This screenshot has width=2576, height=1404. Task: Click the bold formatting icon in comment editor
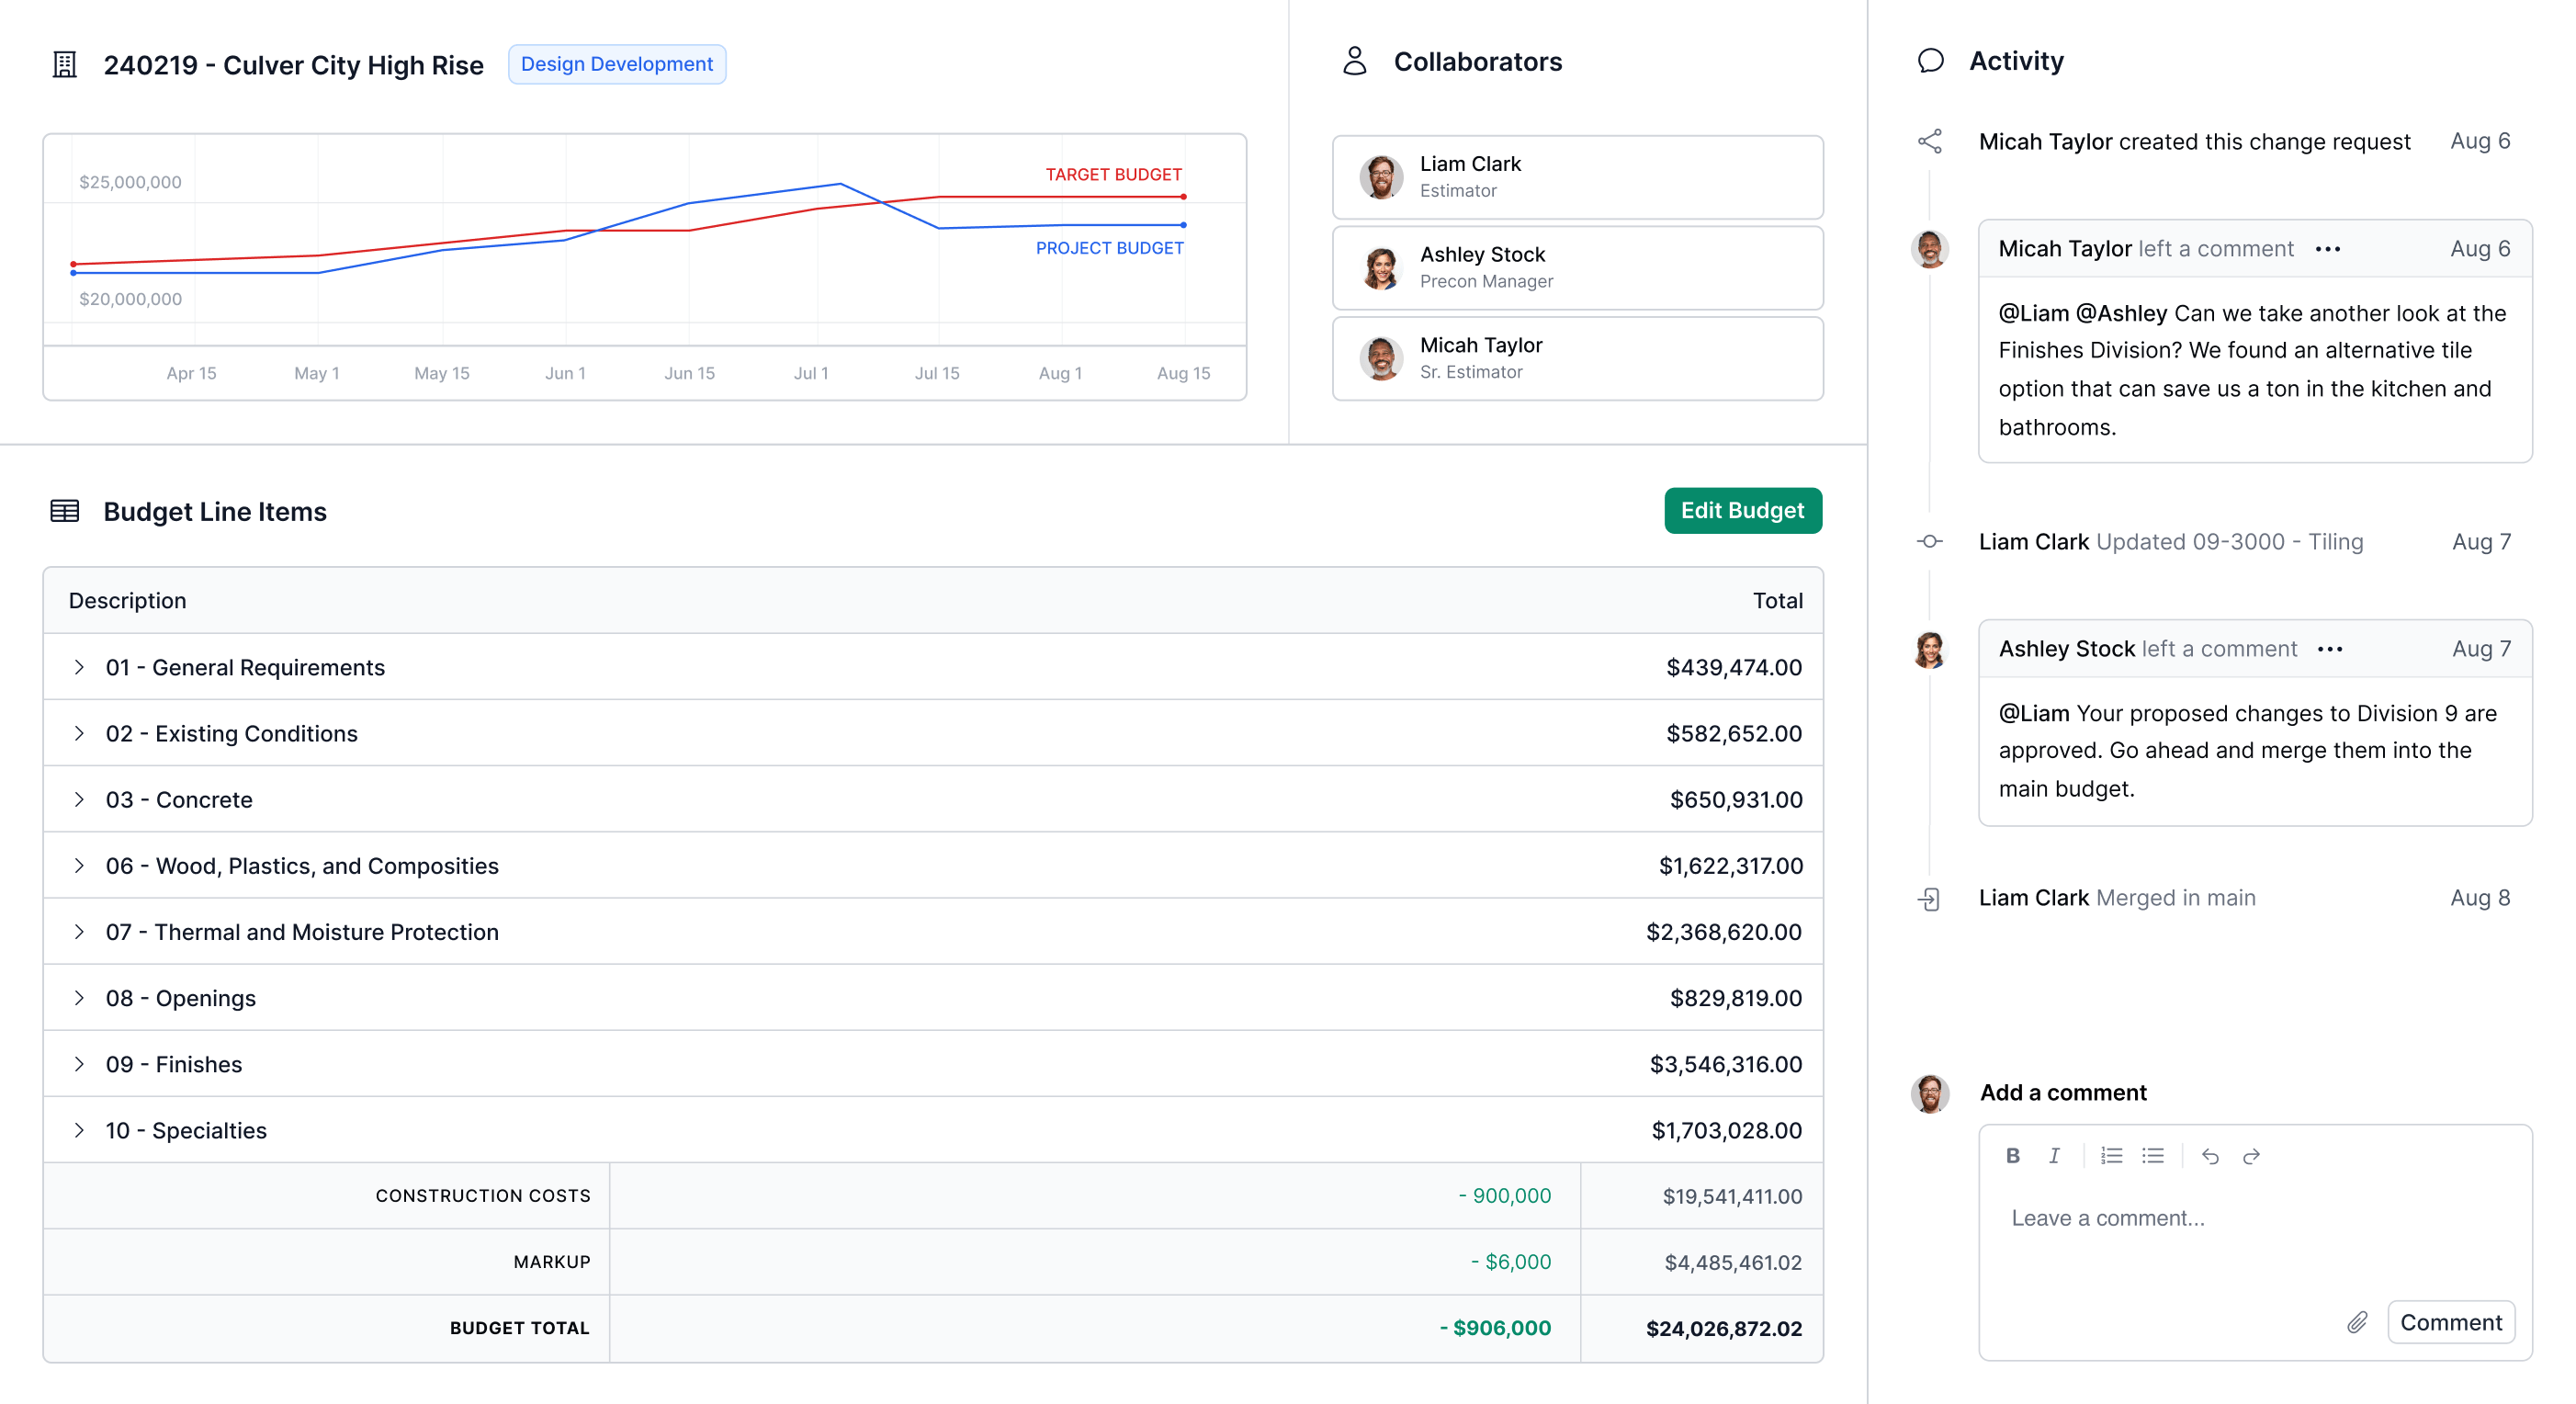pos(2011,1156)
